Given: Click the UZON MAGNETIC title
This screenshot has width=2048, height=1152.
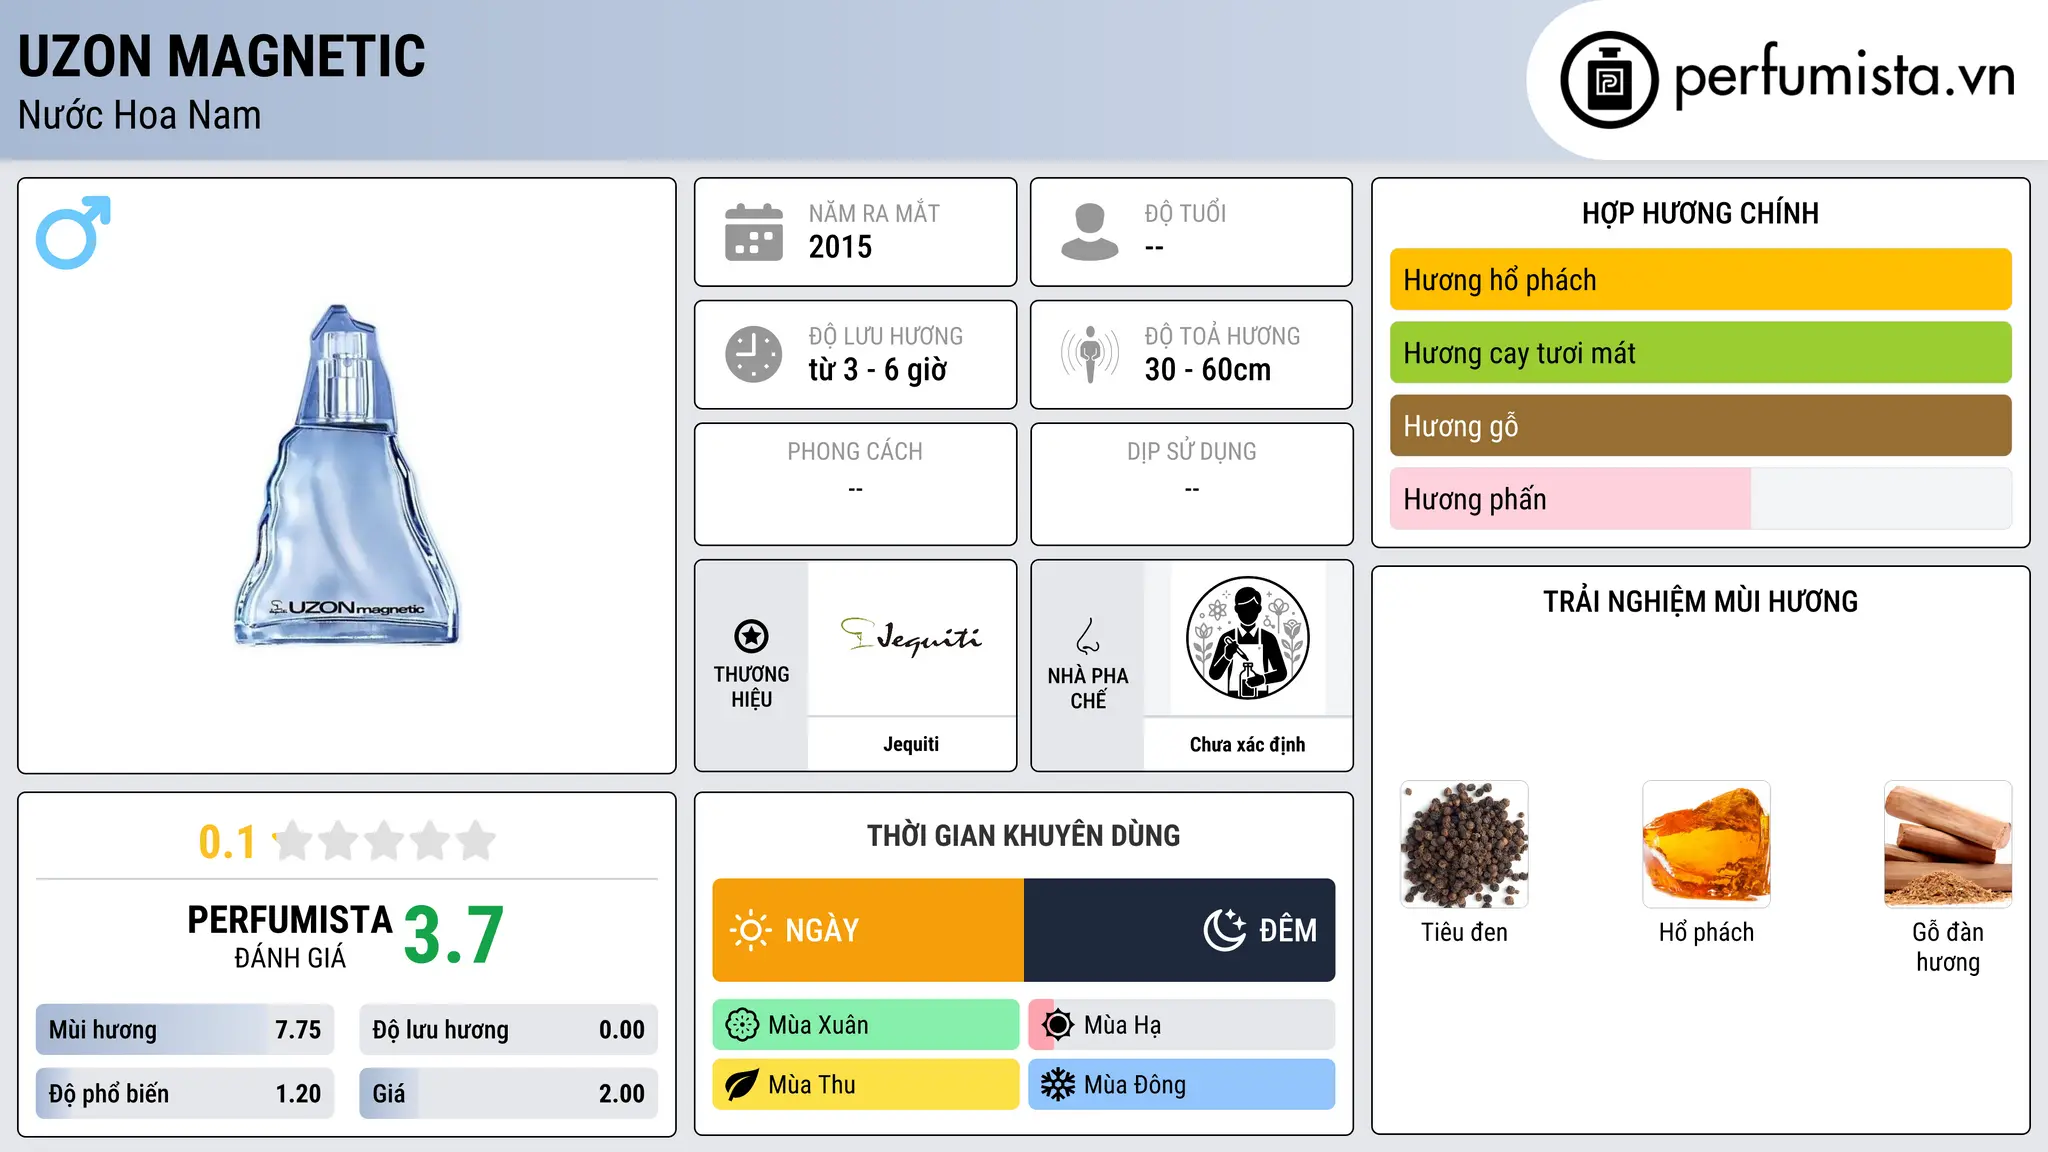Looking at the screenshot, I should coord(222,56).
